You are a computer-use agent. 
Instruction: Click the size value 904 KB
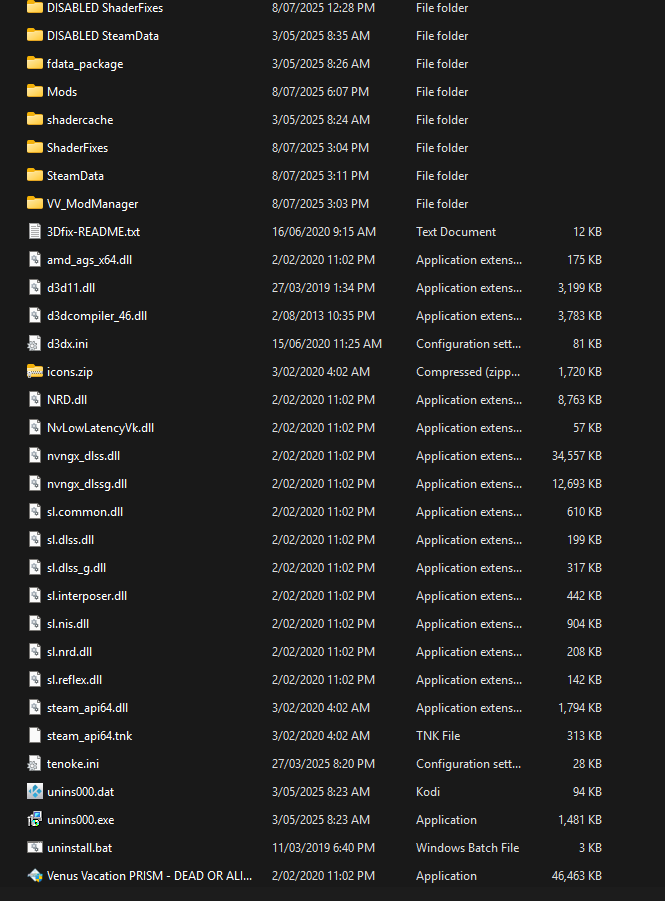(x=584, y=623)
